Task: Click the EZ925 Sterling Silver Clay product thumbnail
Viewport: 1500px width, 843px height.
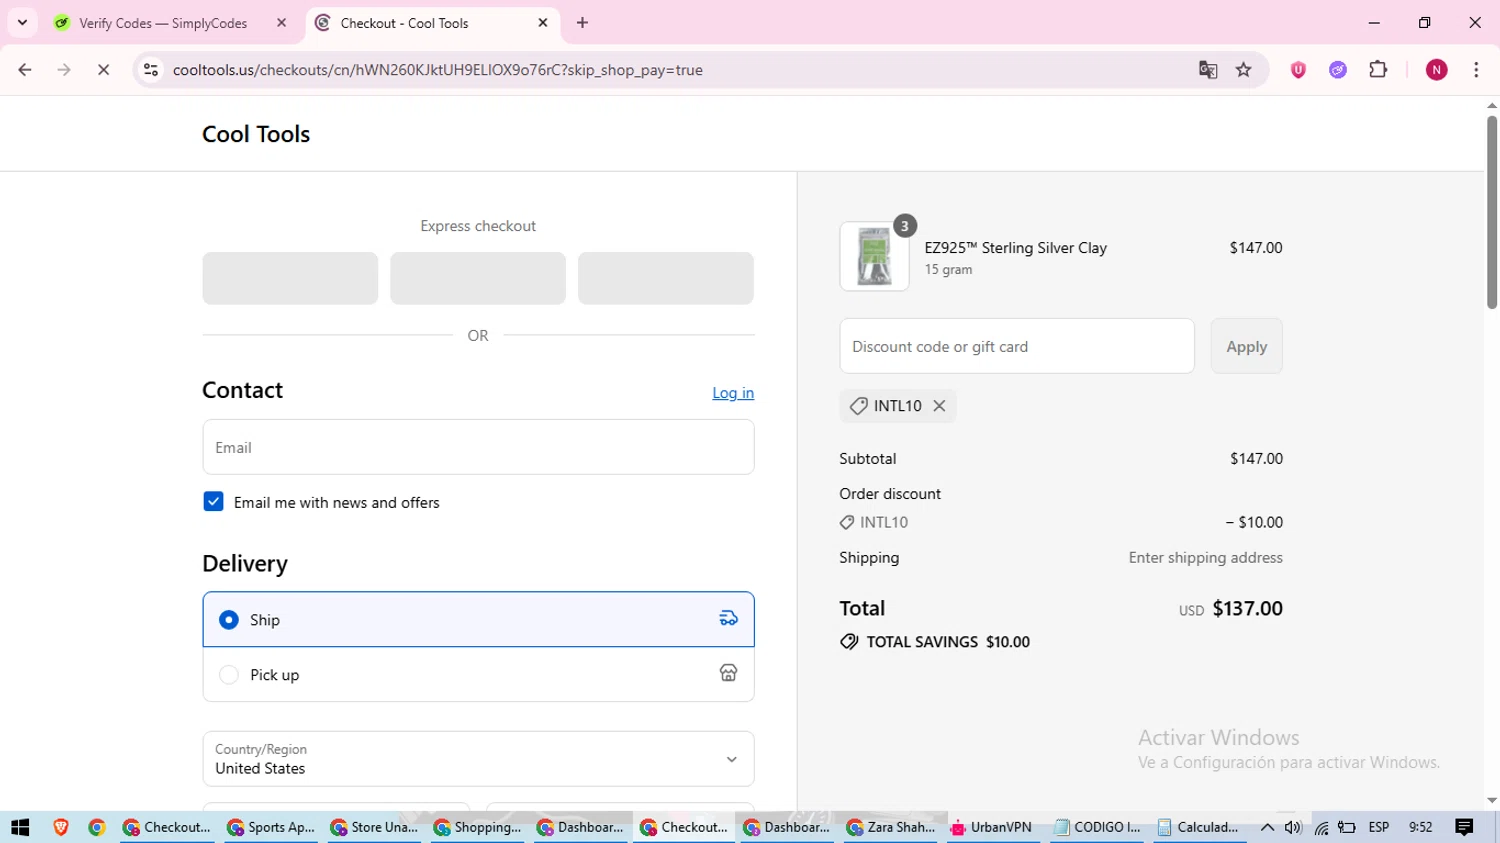Action: tap(874, 257)
